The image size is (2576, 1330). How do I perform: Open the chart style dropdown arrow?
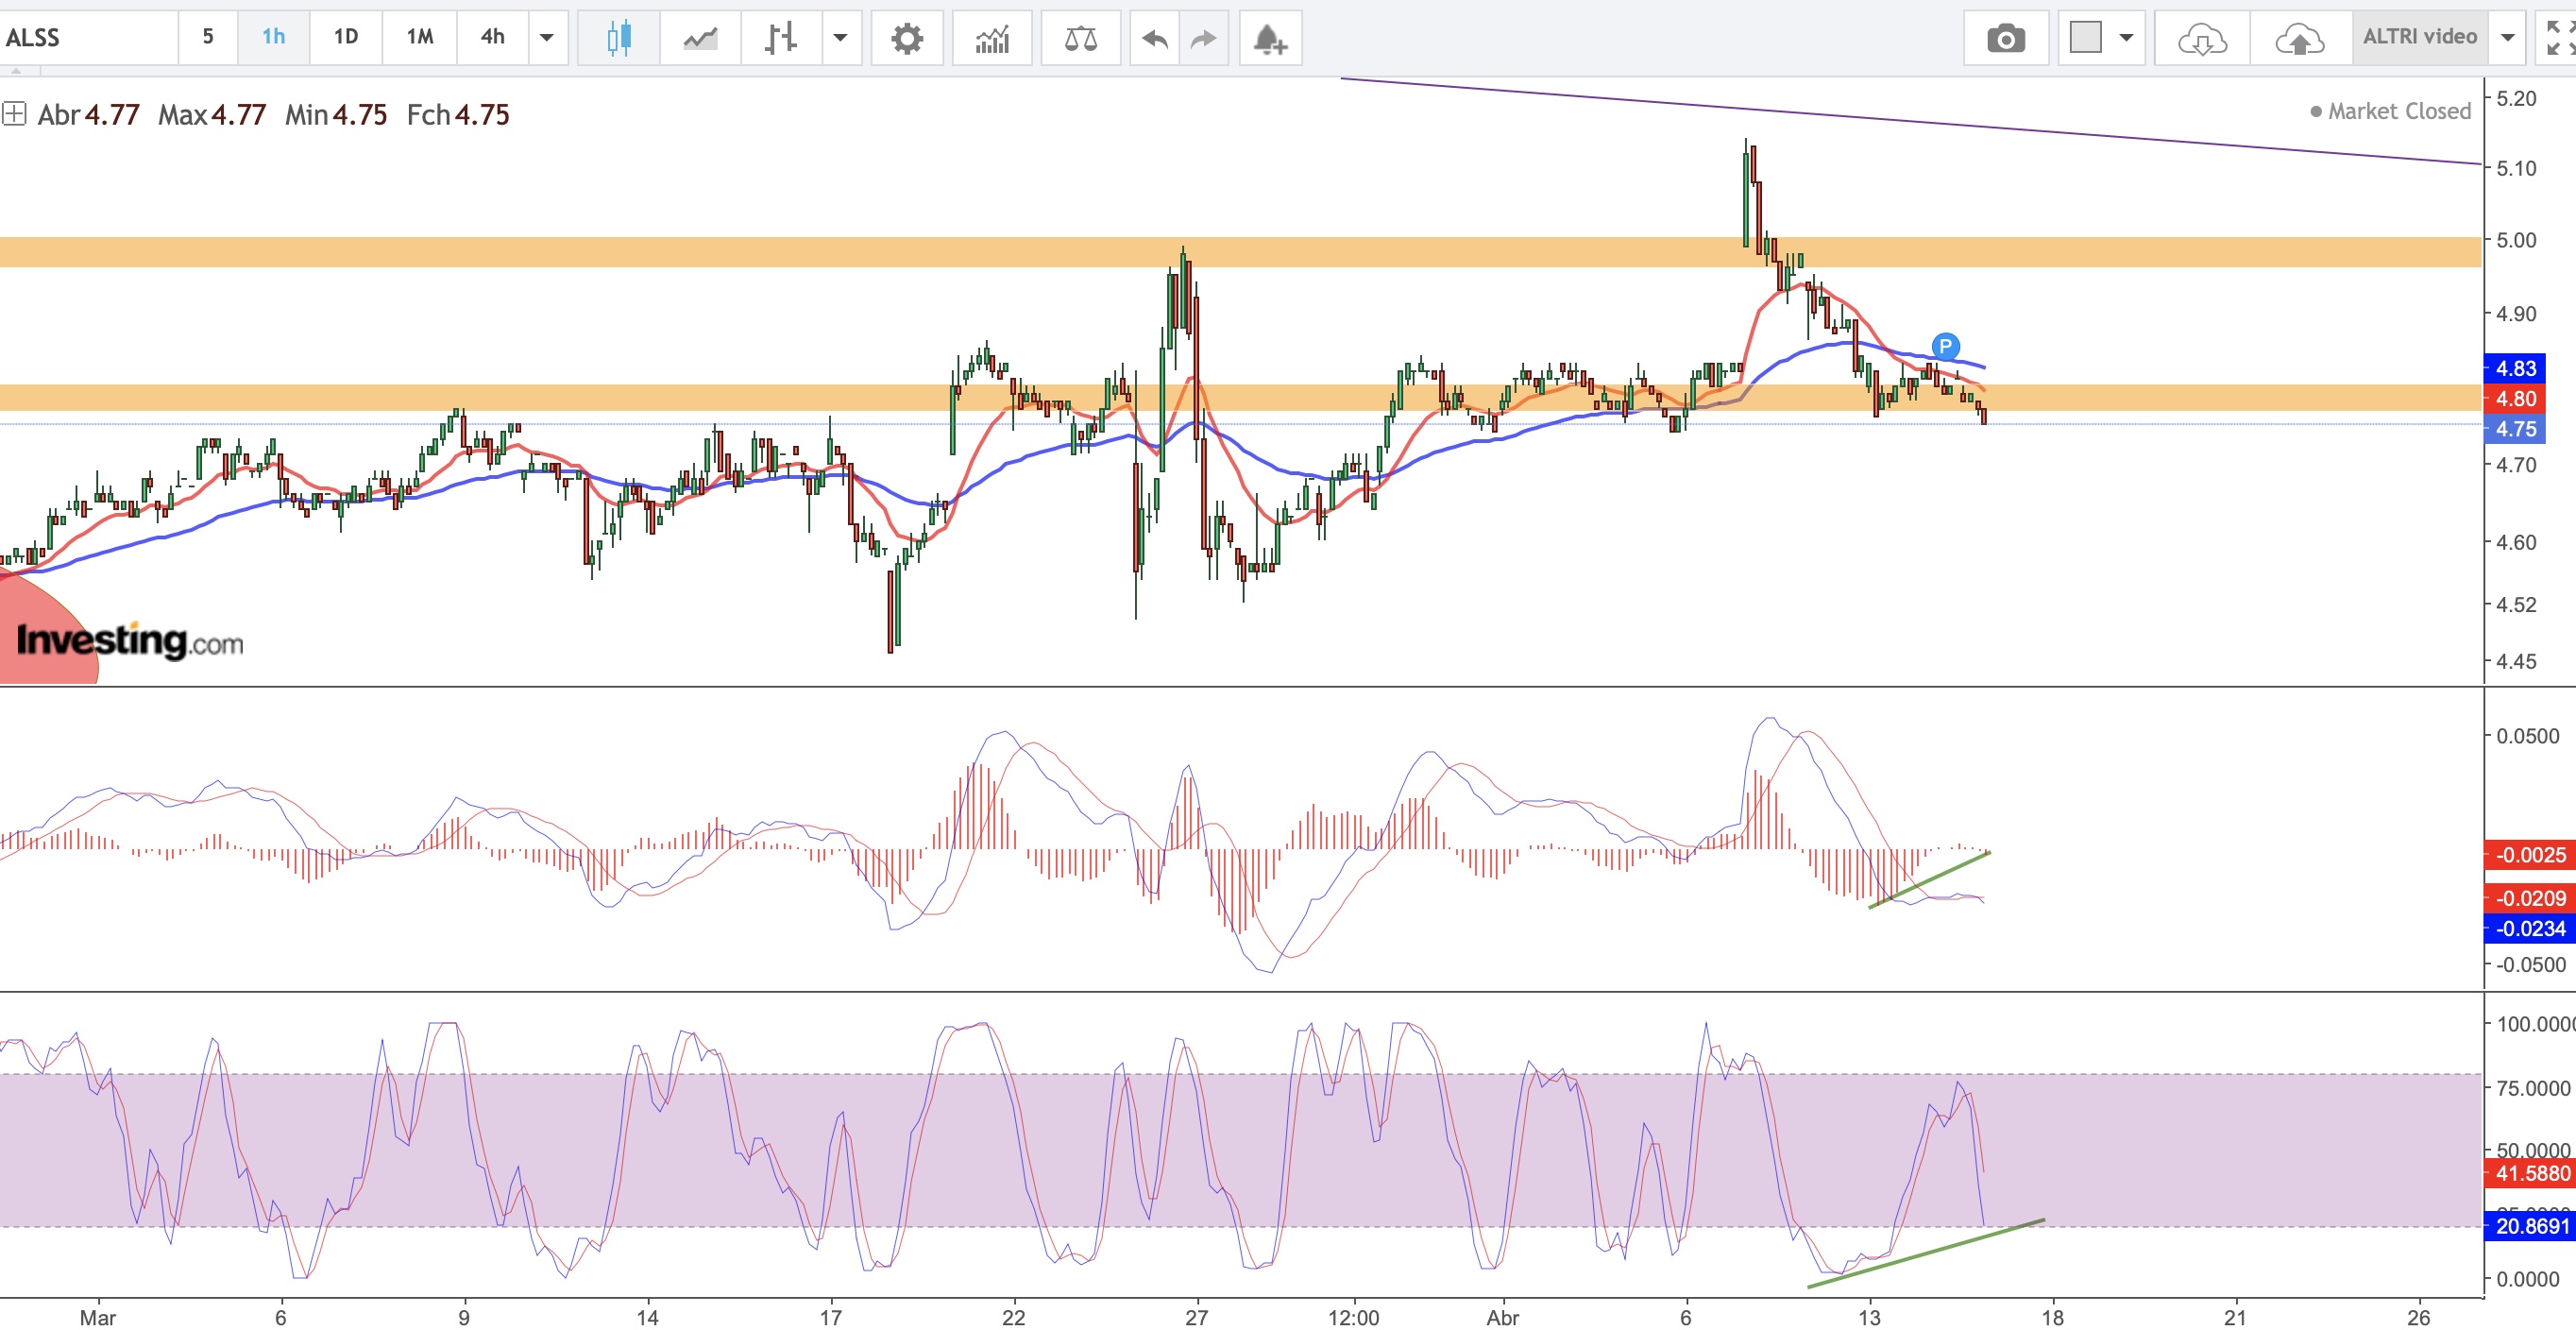840,38
